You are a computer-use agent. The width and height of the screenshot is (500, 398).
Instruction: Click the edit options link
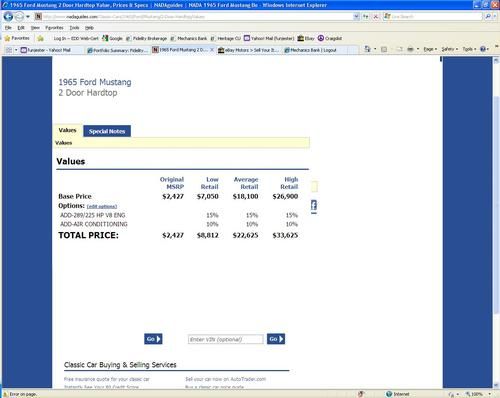point(102,207)
